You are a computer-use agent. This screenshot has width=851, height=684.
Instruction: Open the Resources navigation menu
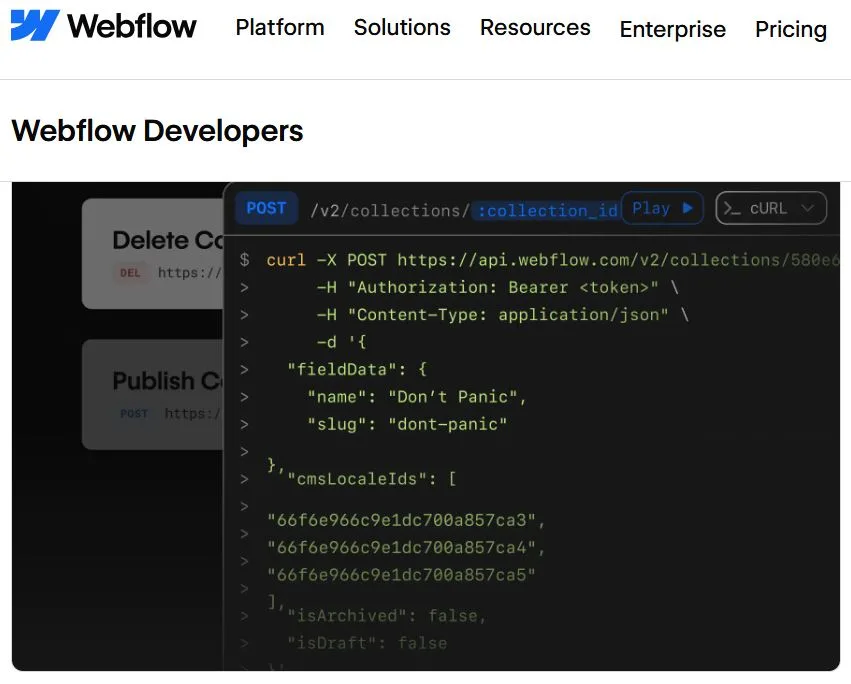coord(535,28)
